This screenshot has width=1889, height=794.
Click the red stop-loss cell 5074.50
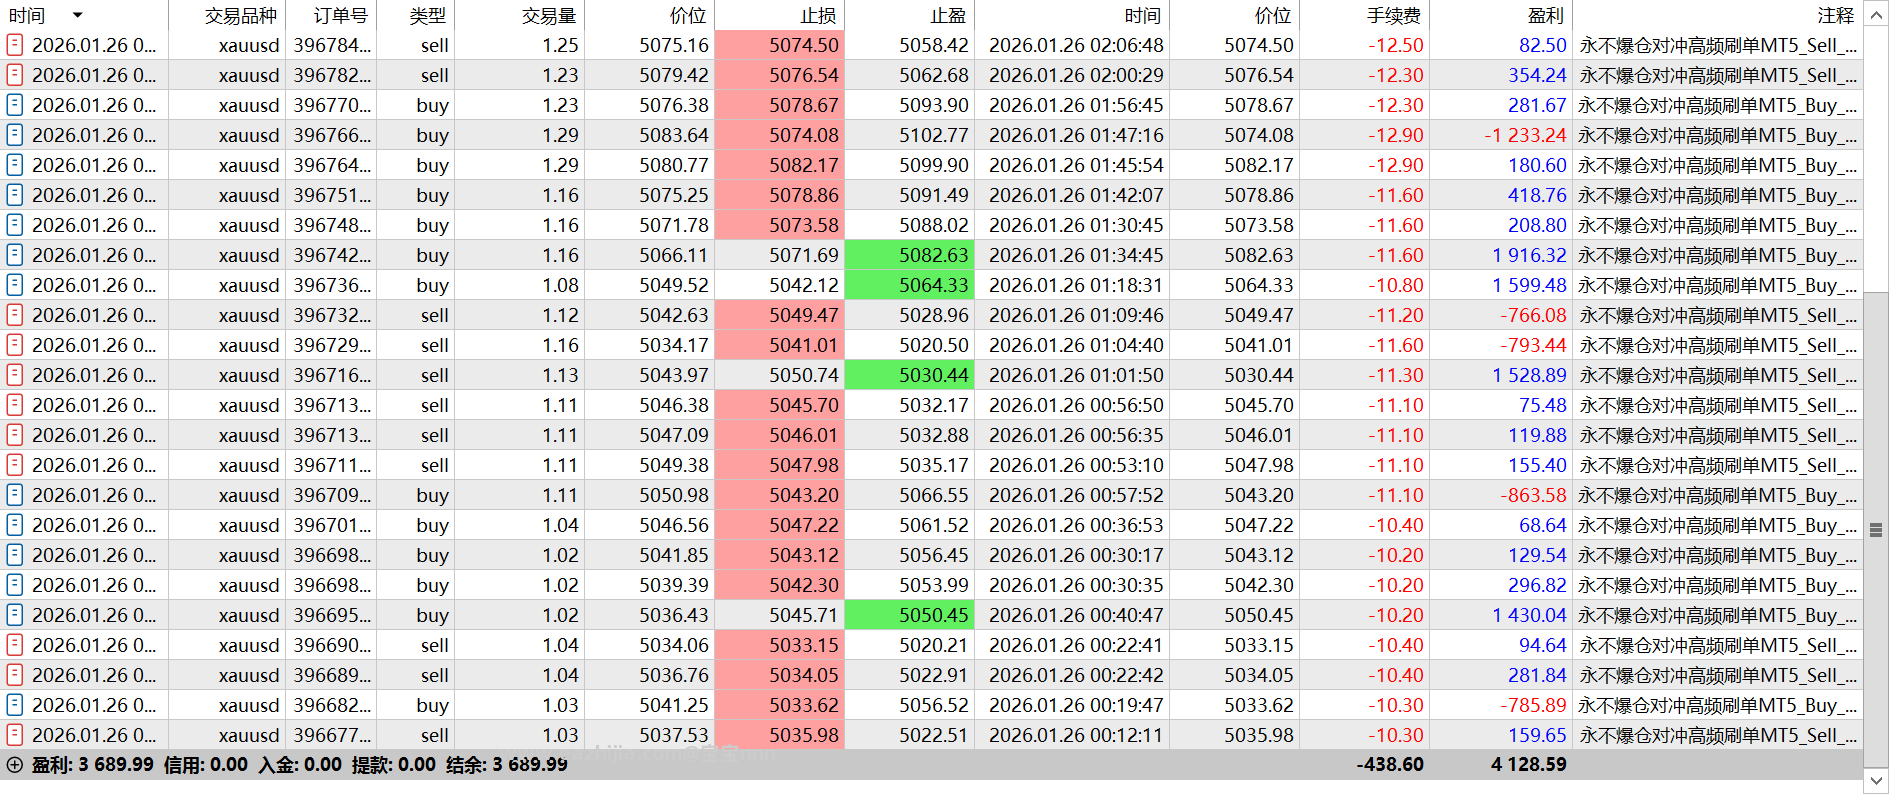pos(779,45)
